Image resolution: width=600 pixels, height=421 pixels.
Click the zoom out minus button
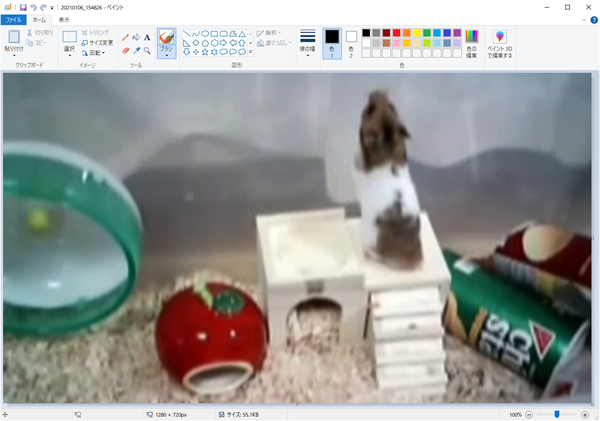pyautogui.click(x=529, y=414)
